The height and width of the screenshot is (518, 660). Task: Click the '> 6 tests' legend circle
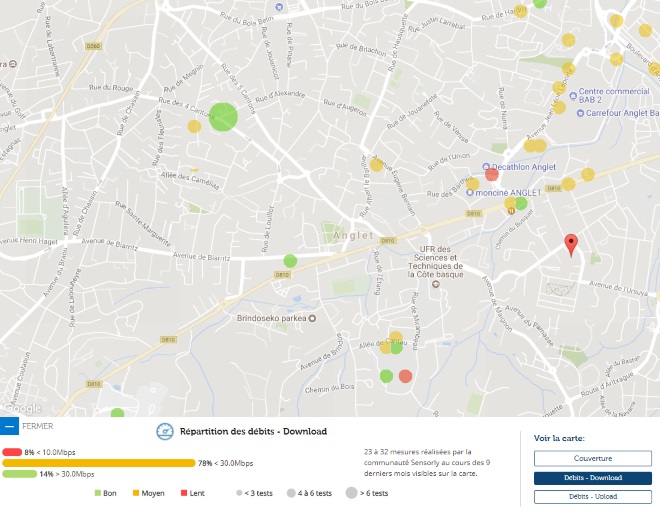click(351, 493)
